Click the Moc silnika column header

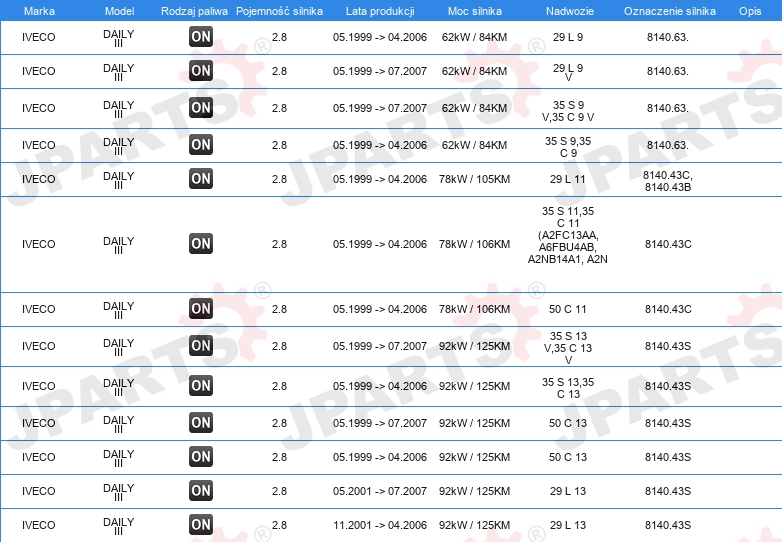pos(475,11)
